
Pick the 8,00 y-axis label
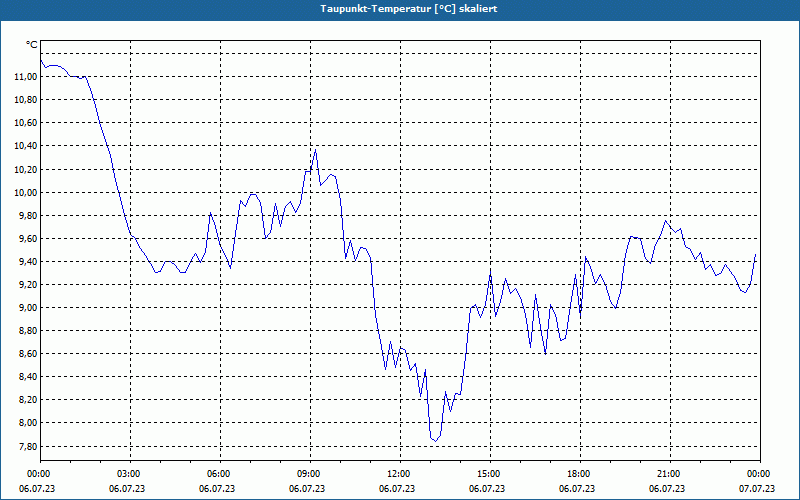27,422
